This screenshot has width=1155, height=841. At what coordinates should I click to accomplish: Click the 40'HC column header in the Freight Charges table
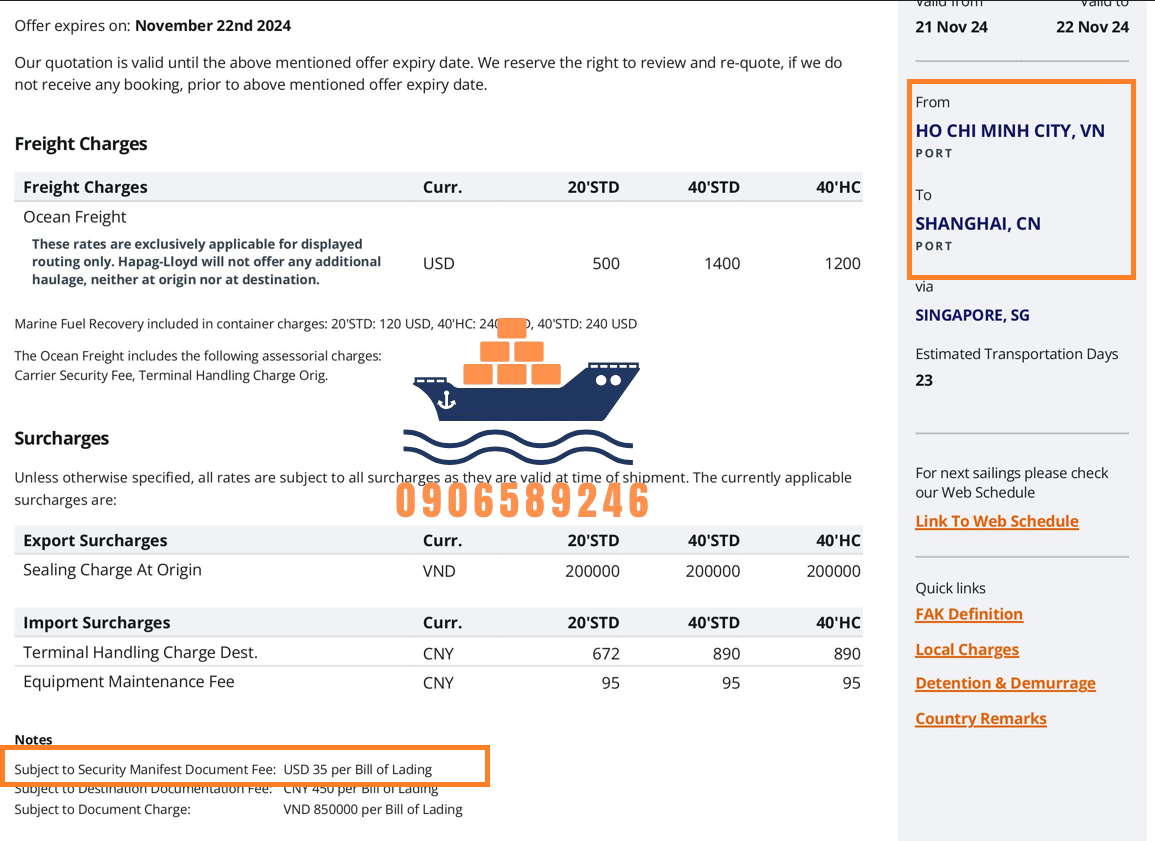tap(838, 187)
